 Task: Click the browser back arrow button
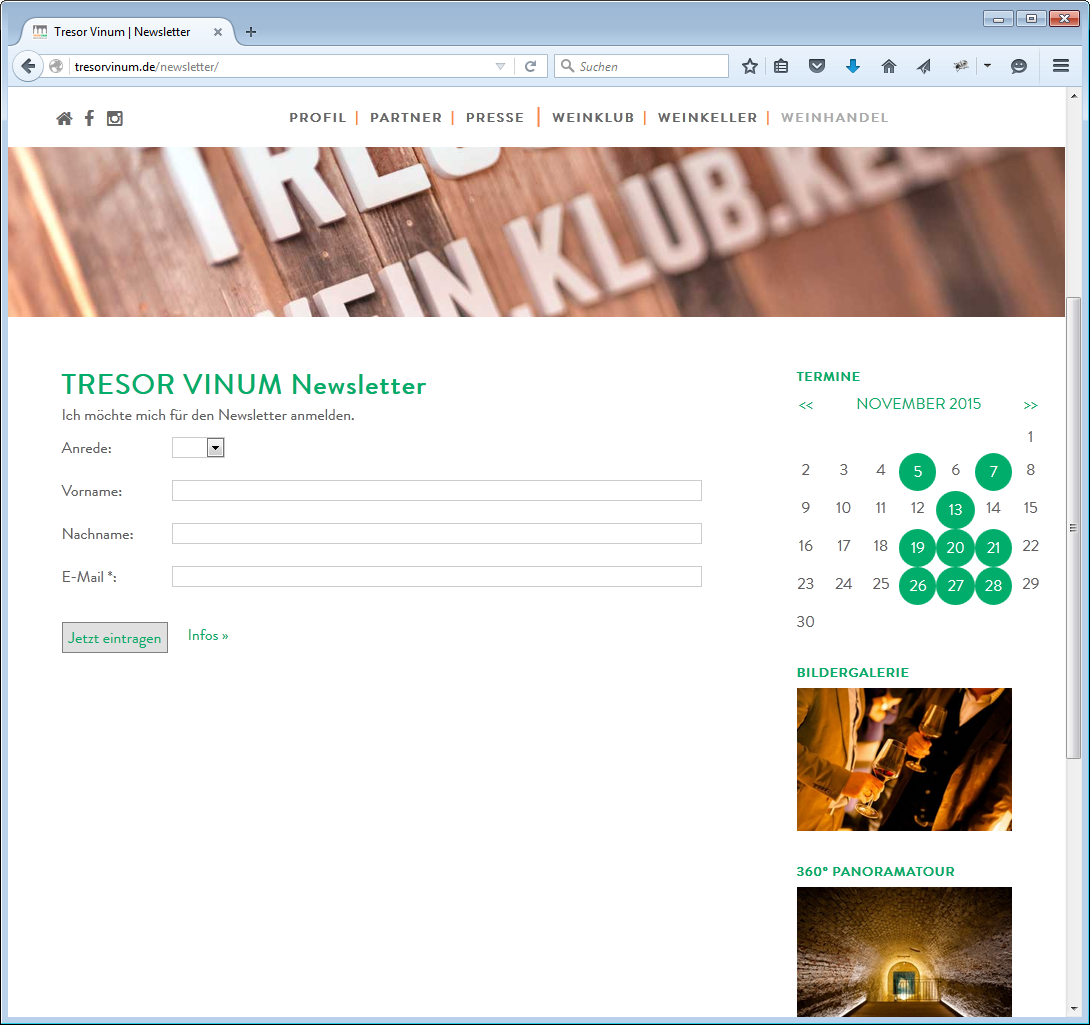coord(28,66)
